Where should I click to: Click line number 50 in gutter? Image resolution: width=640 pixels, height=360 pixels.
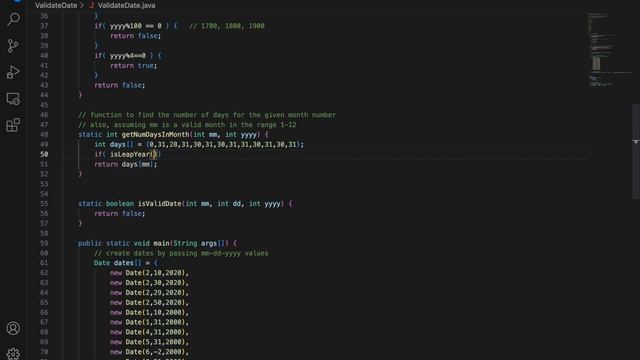[44, 154]
